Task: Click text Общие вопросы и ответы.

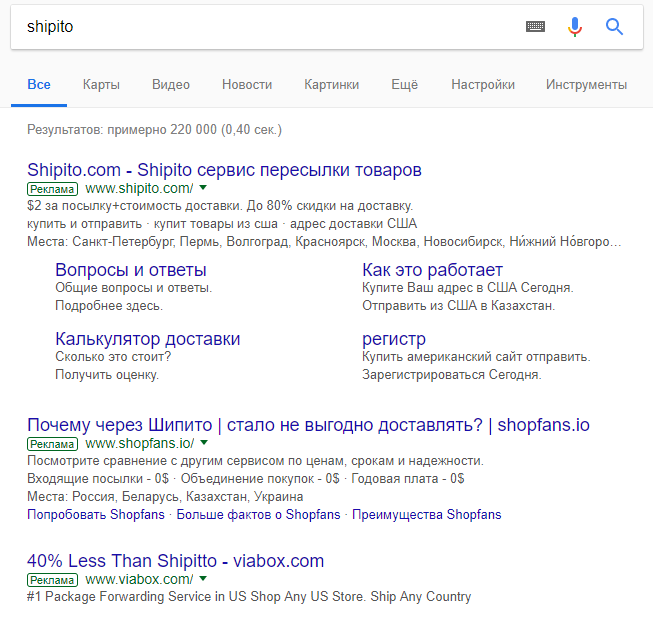Action: (134, 288)
